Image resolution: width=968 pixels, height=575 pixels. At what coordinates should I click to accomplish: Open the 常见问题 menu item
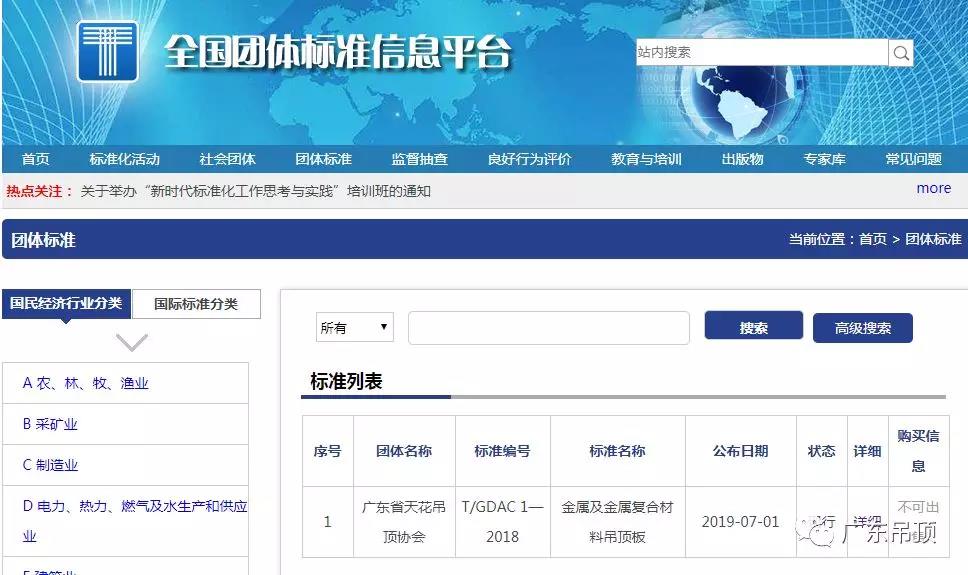[x=914, y=159]
